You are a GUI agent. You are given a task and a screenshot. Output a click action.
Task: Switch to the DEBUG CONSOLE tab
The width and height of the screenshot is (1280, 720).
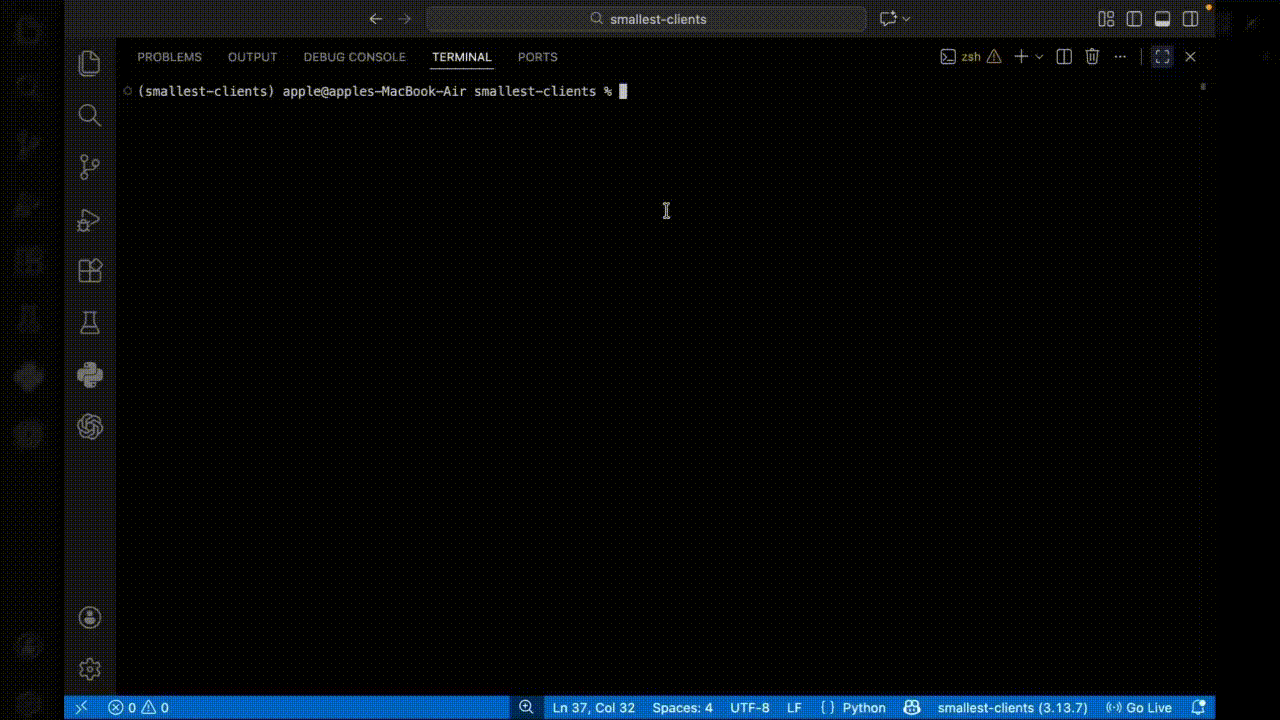coord(355,57)
